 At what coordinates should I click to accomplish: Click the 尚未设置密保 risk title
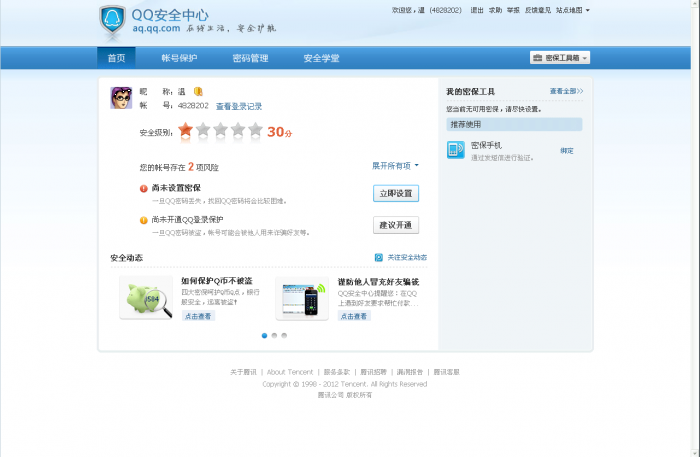click(176, 188)
